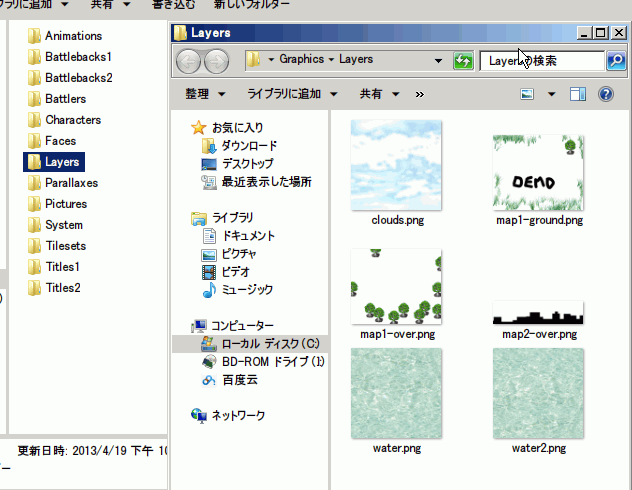Open the Battlebacks1 folder
Screen dimensions: 632x490
coord(70,57)
